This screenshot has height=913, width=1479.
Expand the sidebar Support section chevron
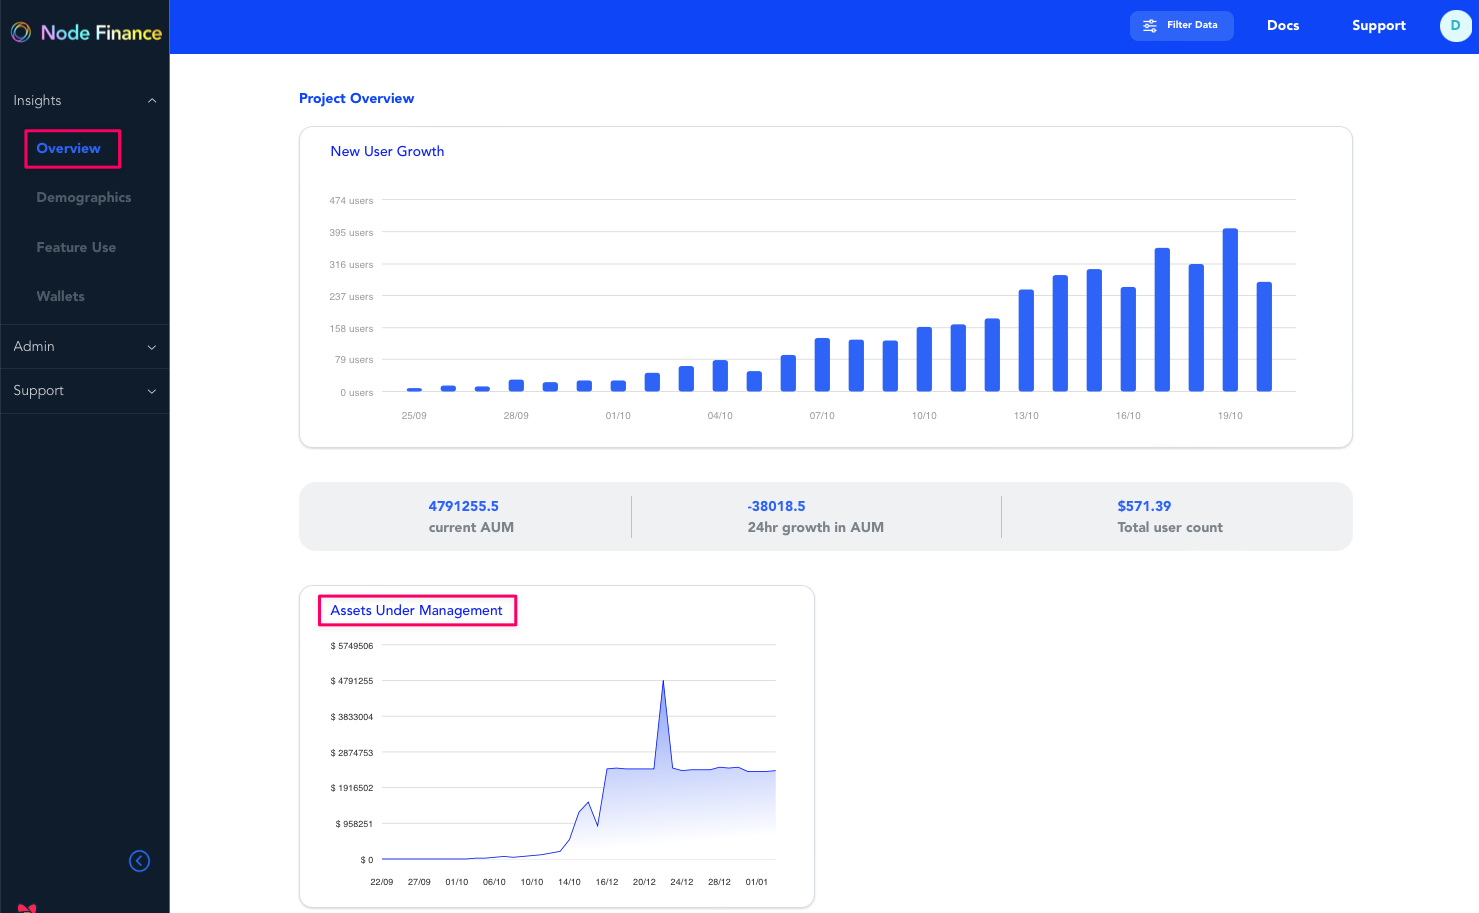click(x=152, y=391)
